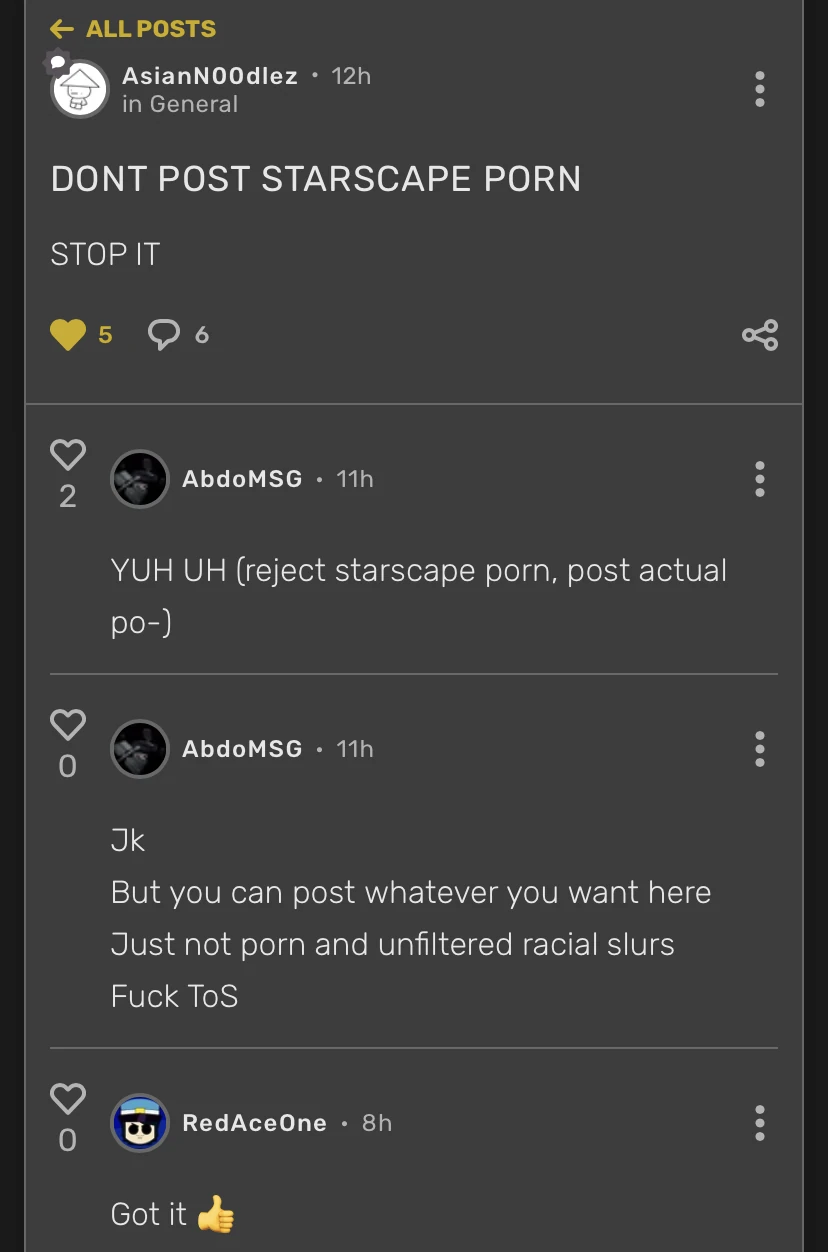
Task: Like AbdoMSG's first reply with 2 likes
Action: click(68, 456)
